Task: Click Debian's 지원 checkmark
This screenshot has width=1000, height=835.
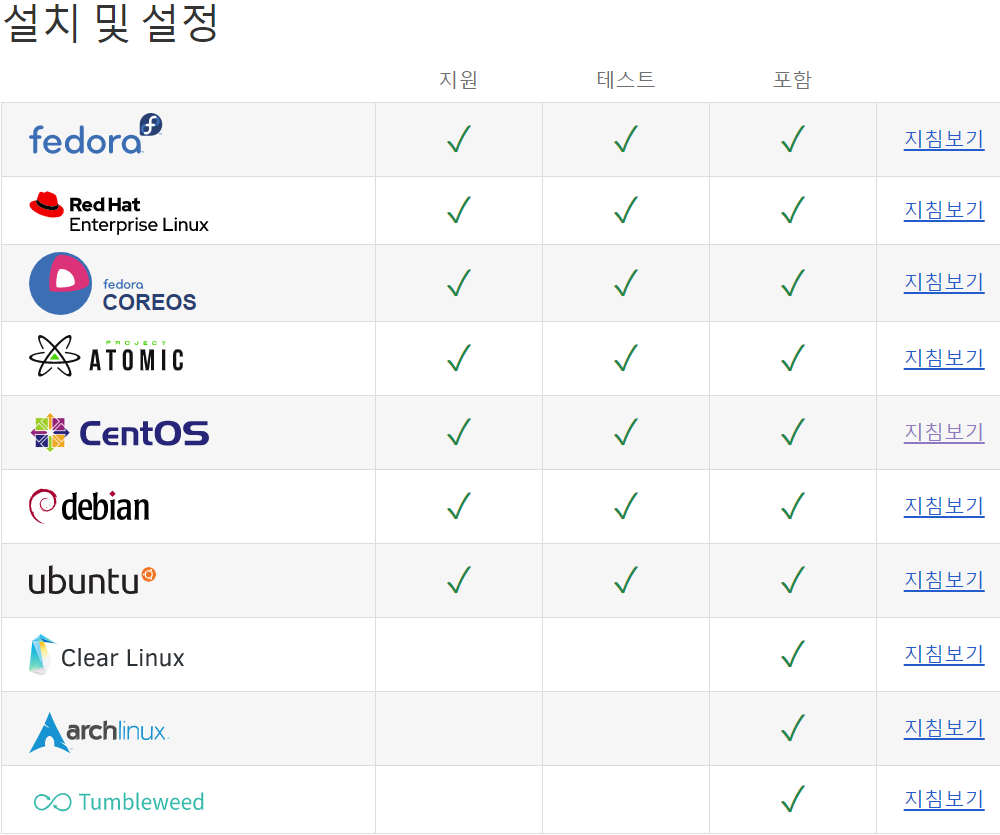Action: point(459,505)
